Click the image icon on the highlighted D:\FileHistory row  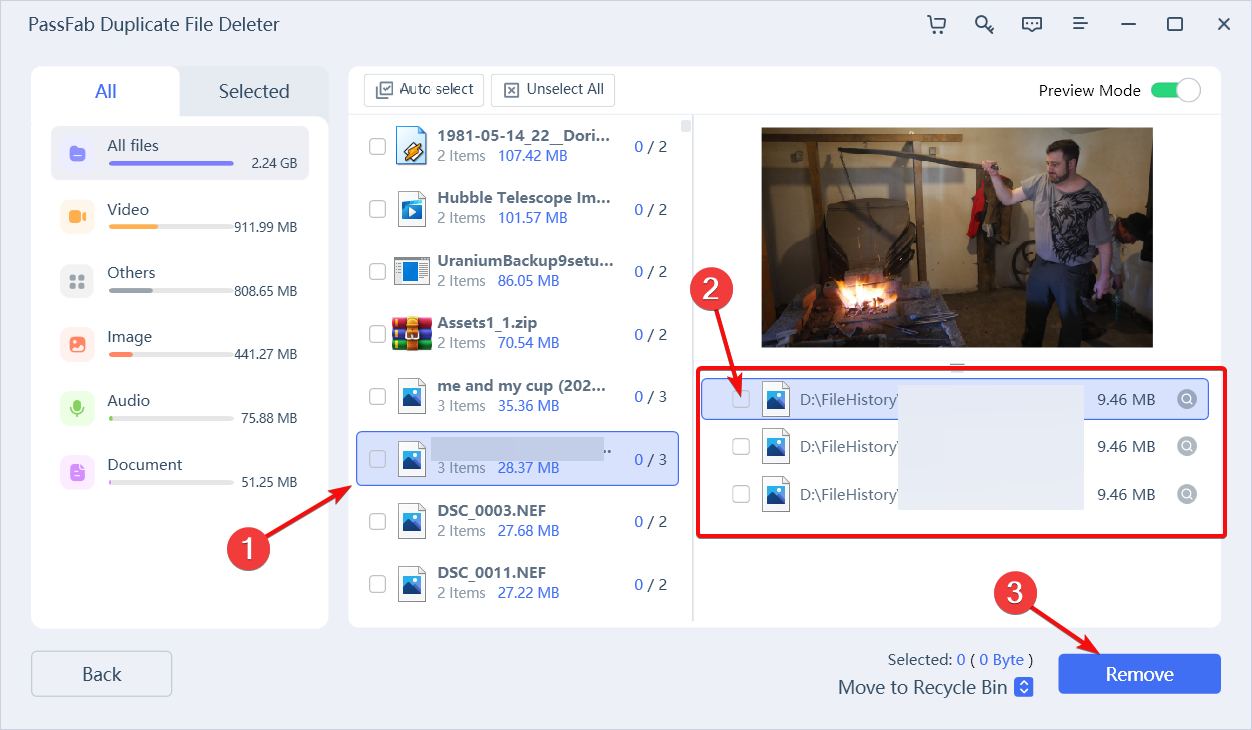click(775, 399)
